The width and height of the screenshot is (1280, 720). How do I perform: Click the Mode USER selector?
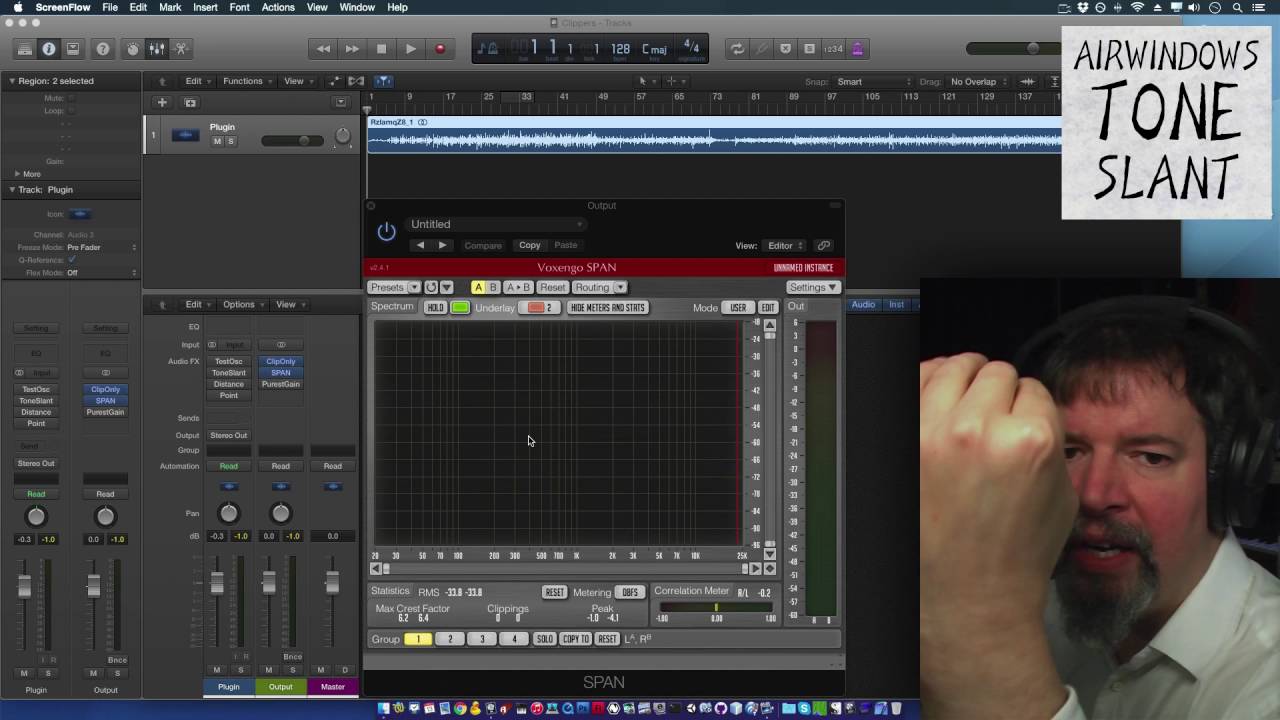click(738, 307)
